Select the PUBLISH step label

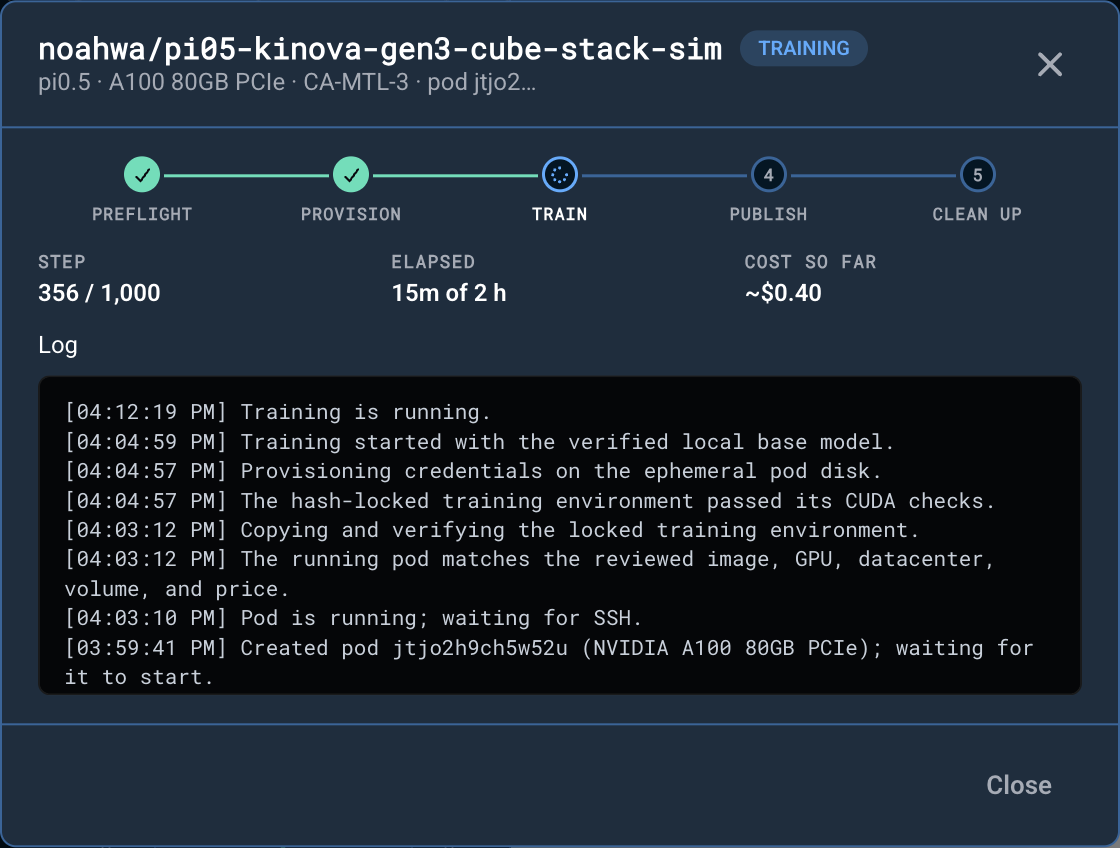click(x=769, y=214)
